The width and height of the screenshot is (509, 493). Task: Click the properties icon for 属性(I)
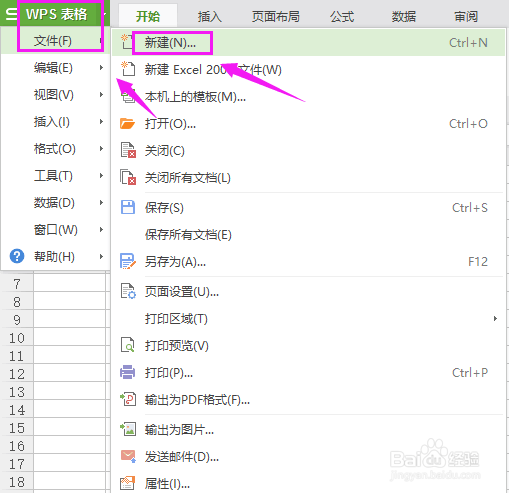[x=128, y=483]
